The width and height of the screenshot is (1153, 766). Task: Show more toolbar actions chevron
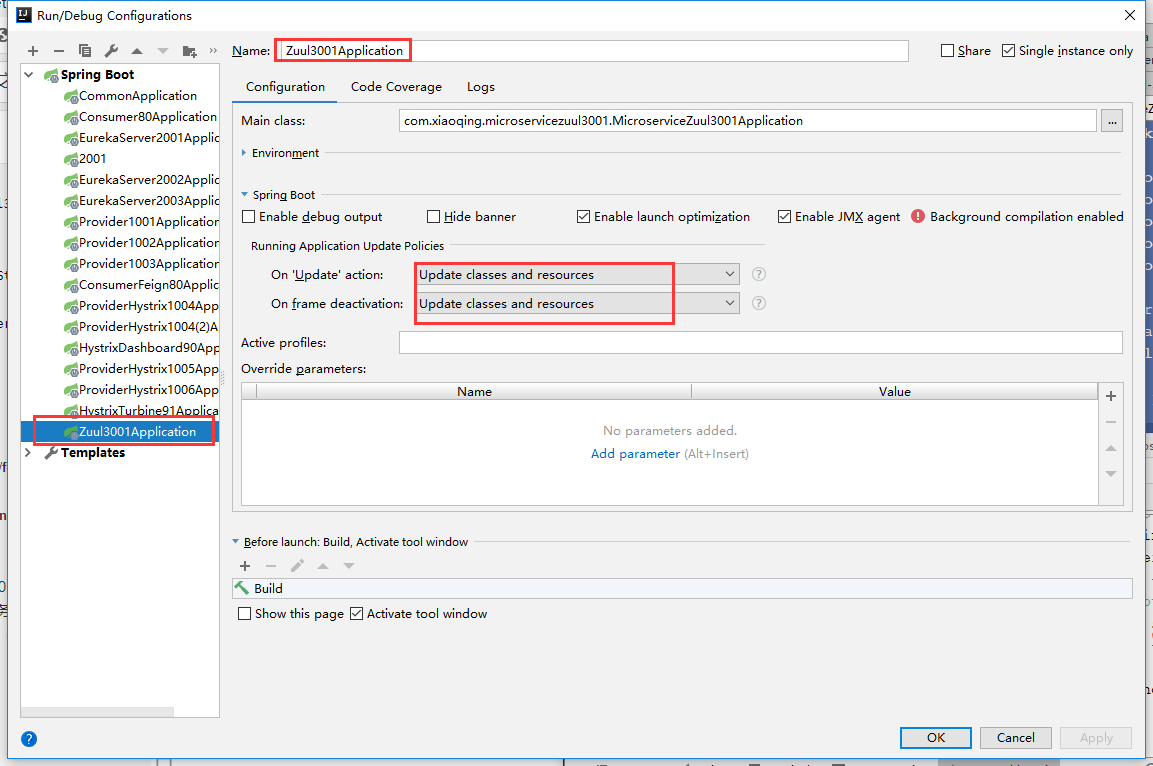213,51
